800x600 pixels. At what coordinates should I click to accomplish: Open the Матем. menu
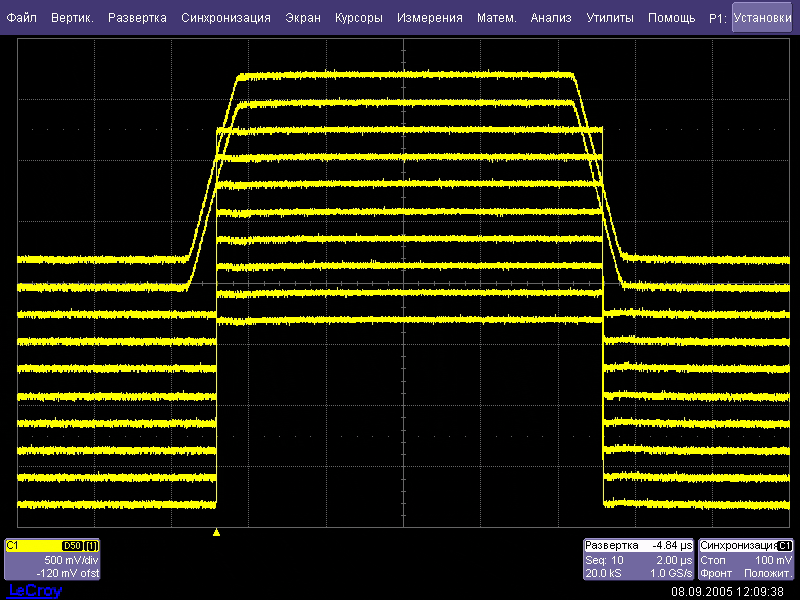click(496, 18)
